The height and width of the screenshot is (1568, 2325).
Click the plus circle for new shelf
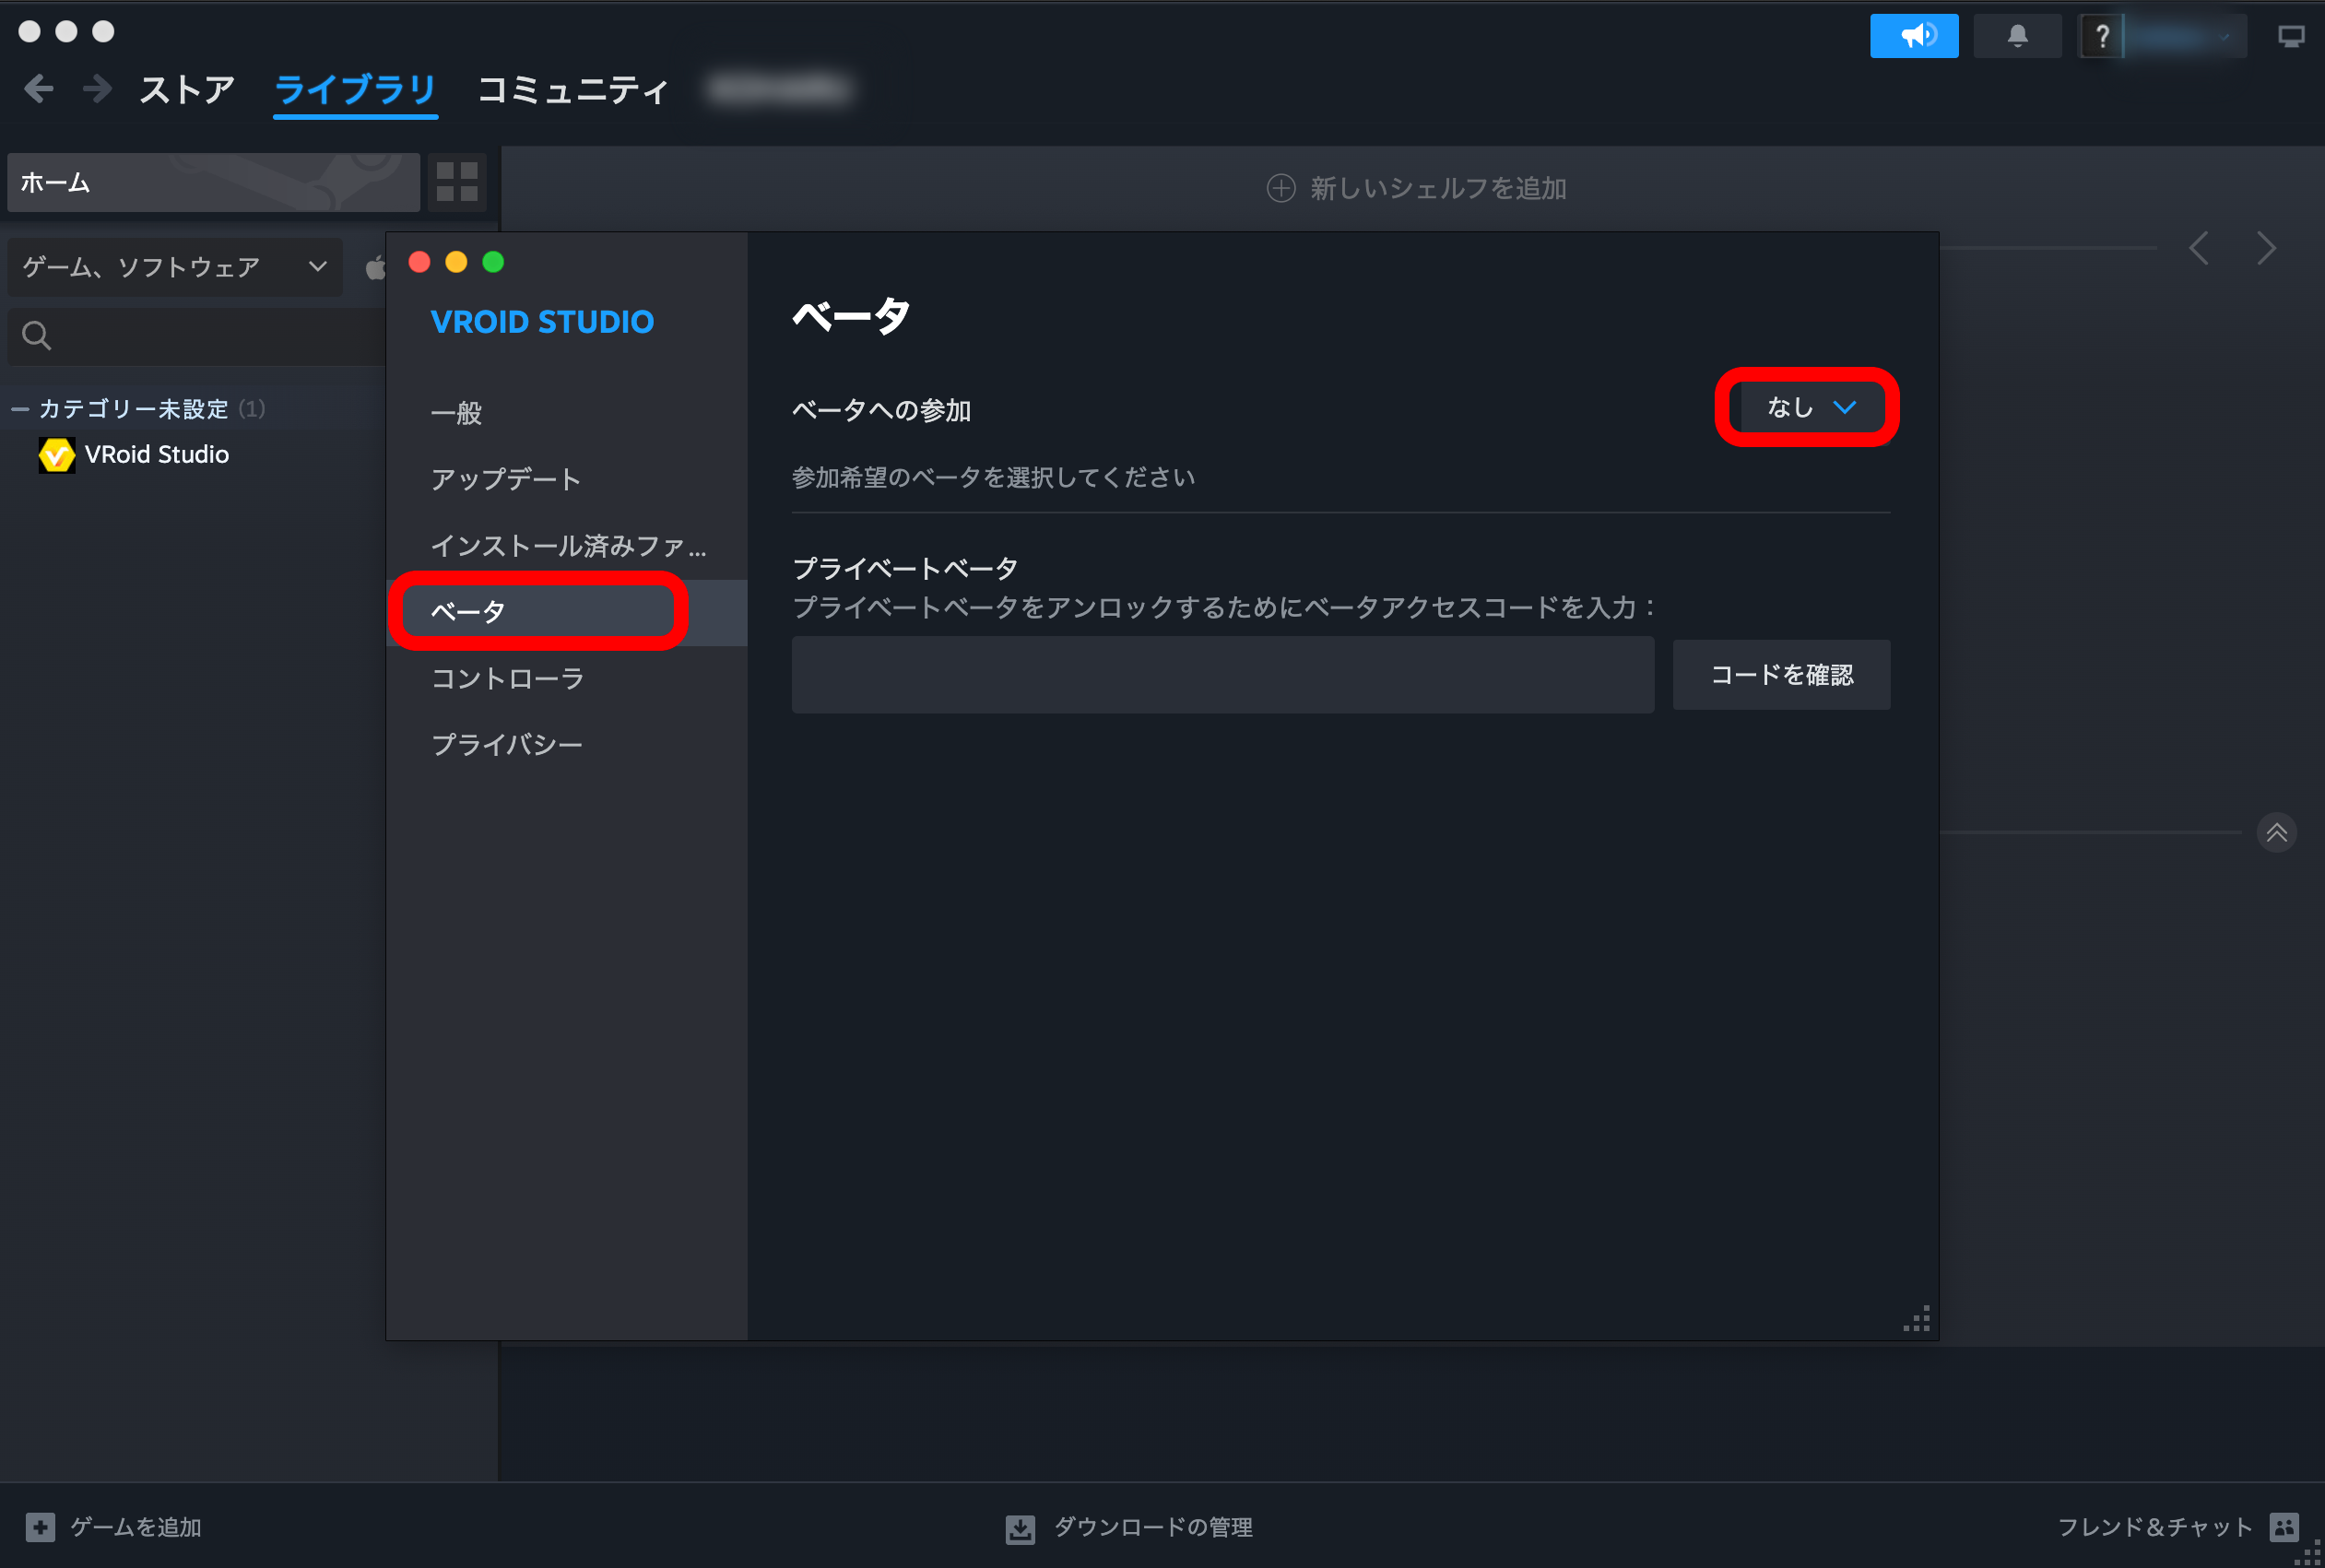tap(1281, 188)
